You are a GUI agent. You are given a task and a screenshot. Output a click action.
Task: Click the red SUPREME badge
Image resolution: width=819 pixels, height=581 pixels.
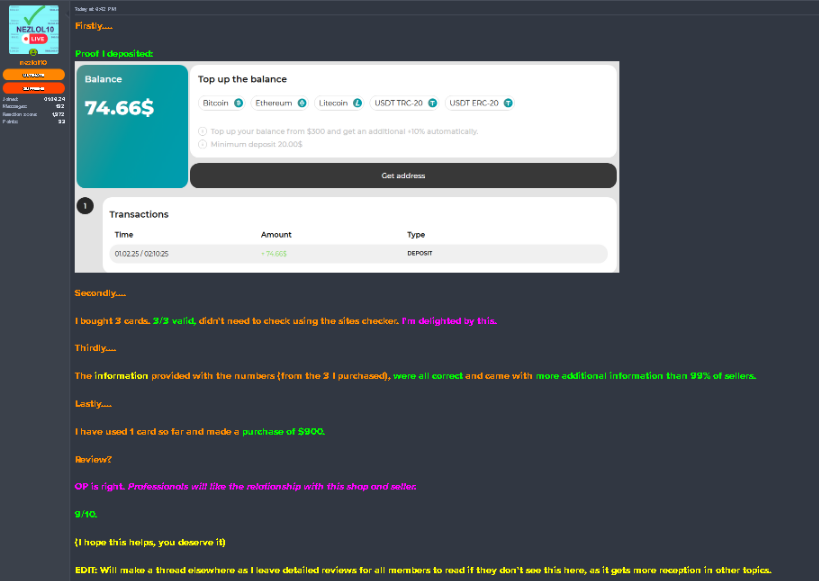(x=33, y=88)
